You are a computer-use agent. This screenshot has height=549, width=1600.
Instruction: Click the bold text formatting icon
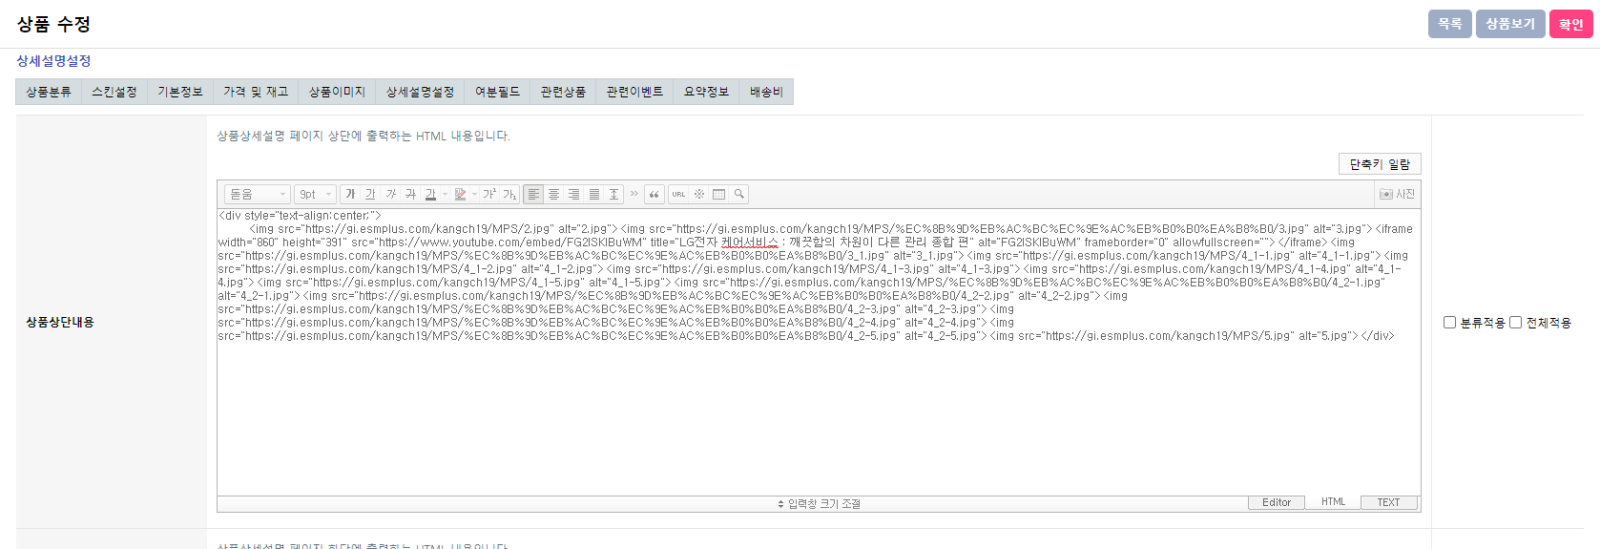pos(350,194)
